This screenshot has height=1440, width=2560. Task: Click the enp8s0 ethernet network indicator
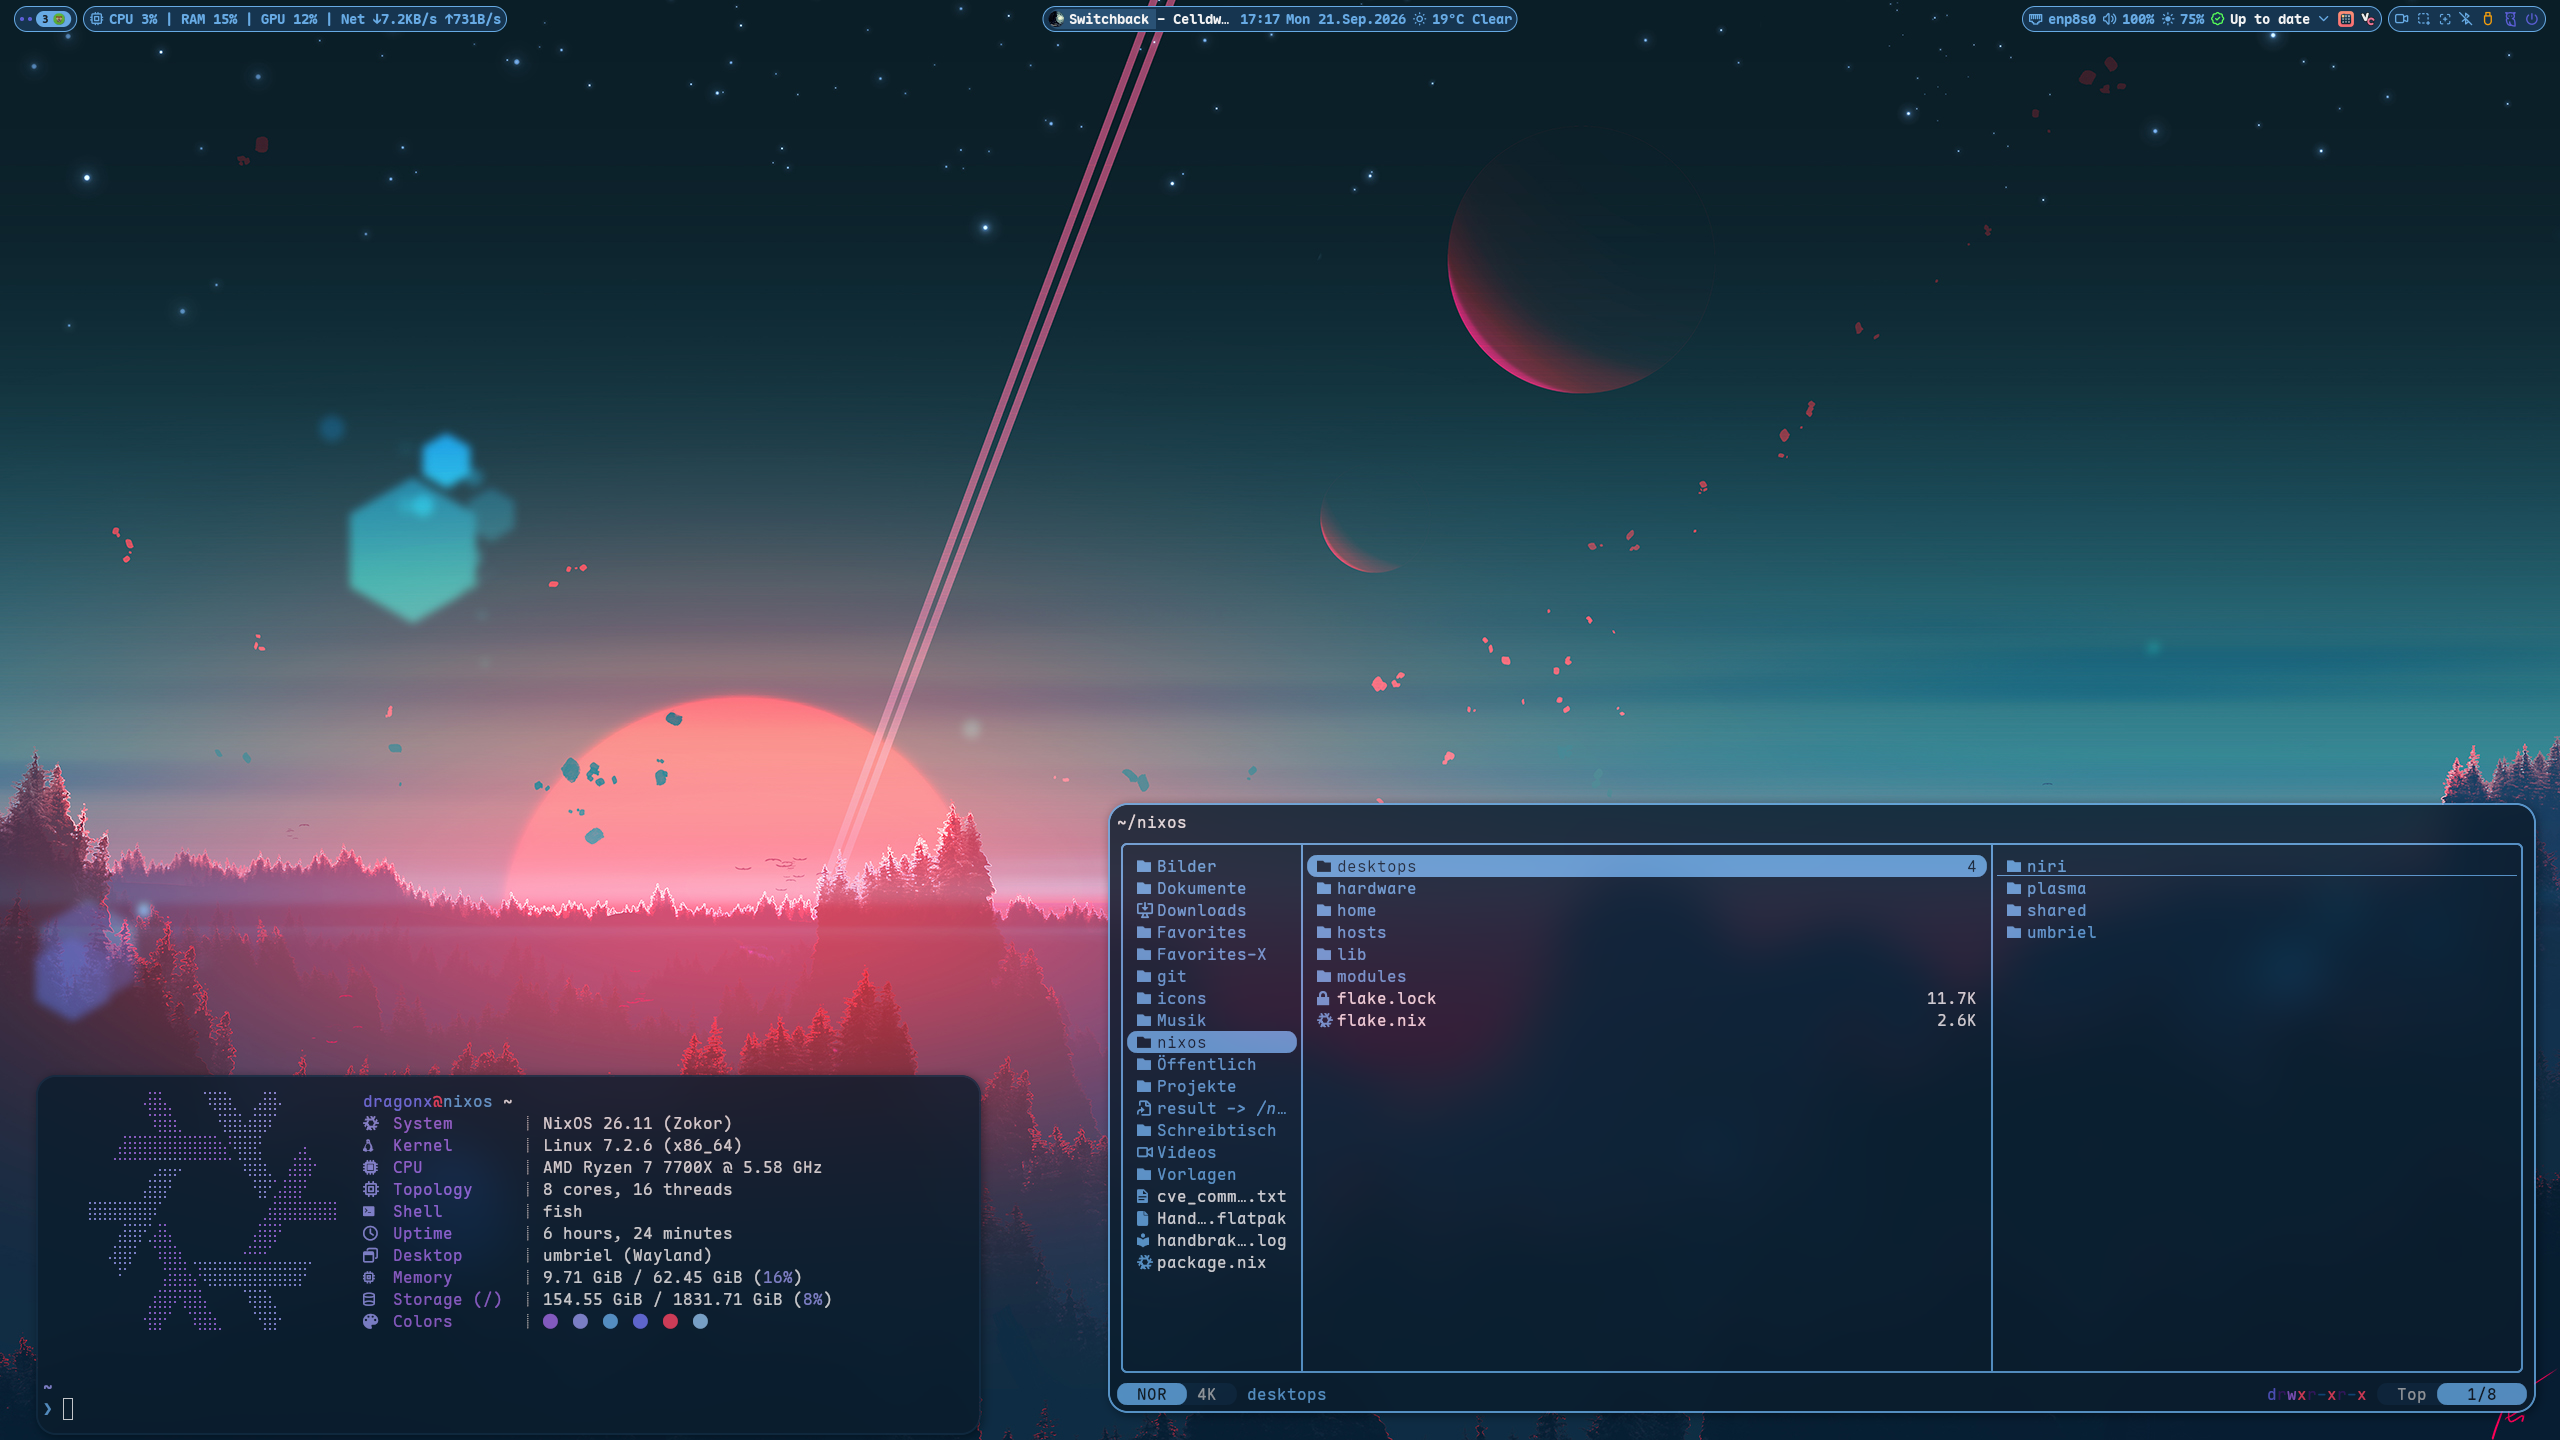point(2062,19)
